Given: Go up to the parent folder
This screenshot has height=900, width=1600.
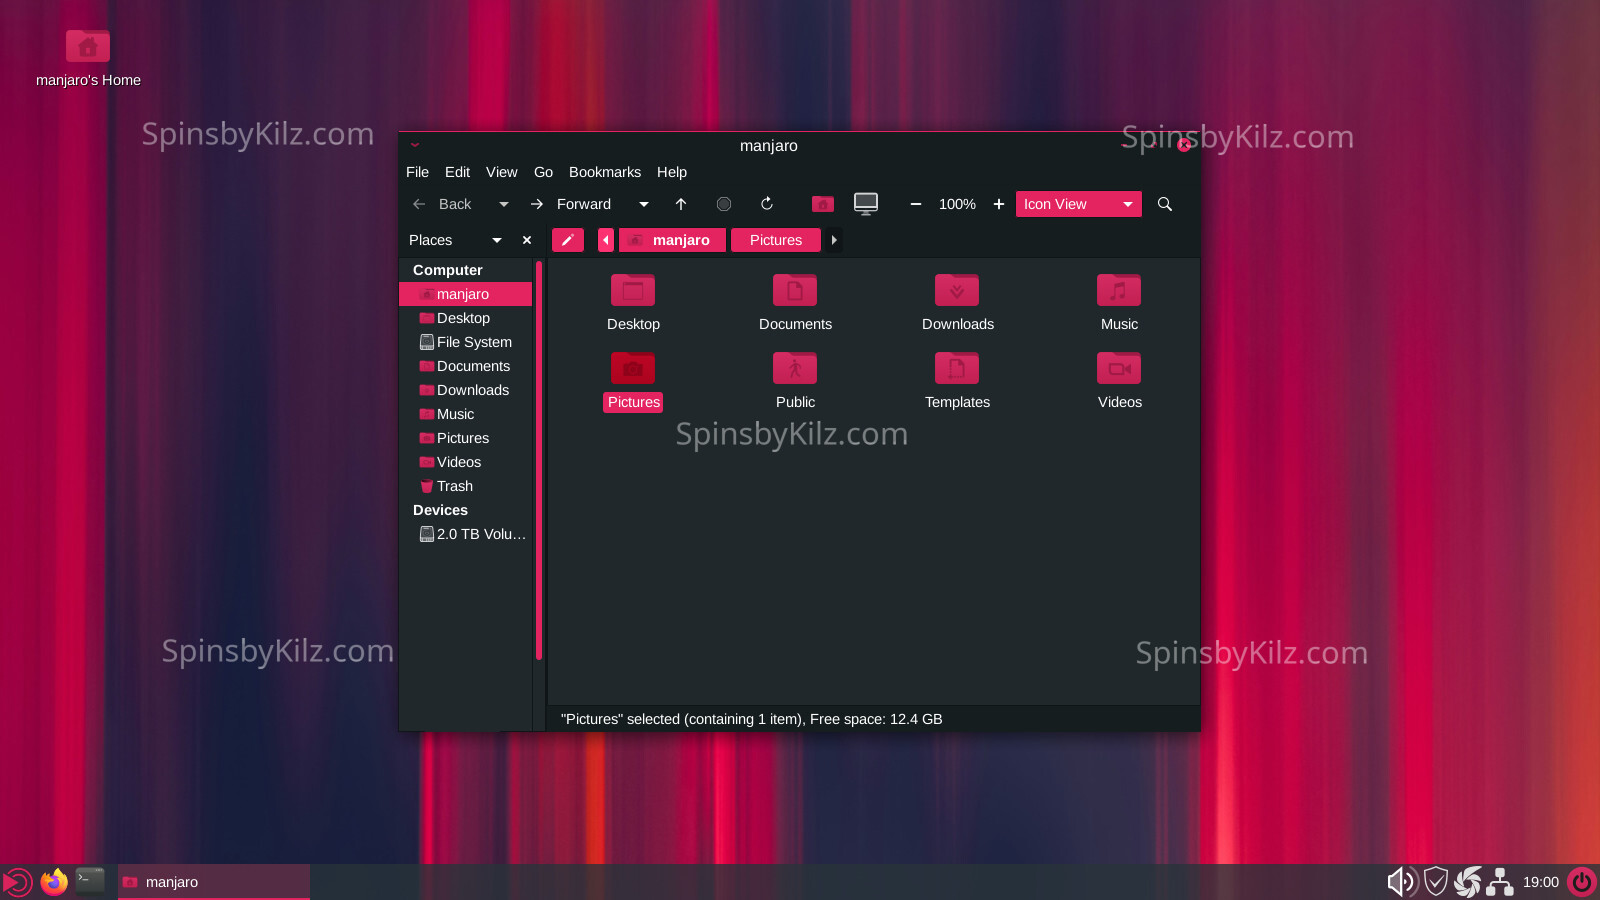Looking at the screenshot, I should (681, 204).
